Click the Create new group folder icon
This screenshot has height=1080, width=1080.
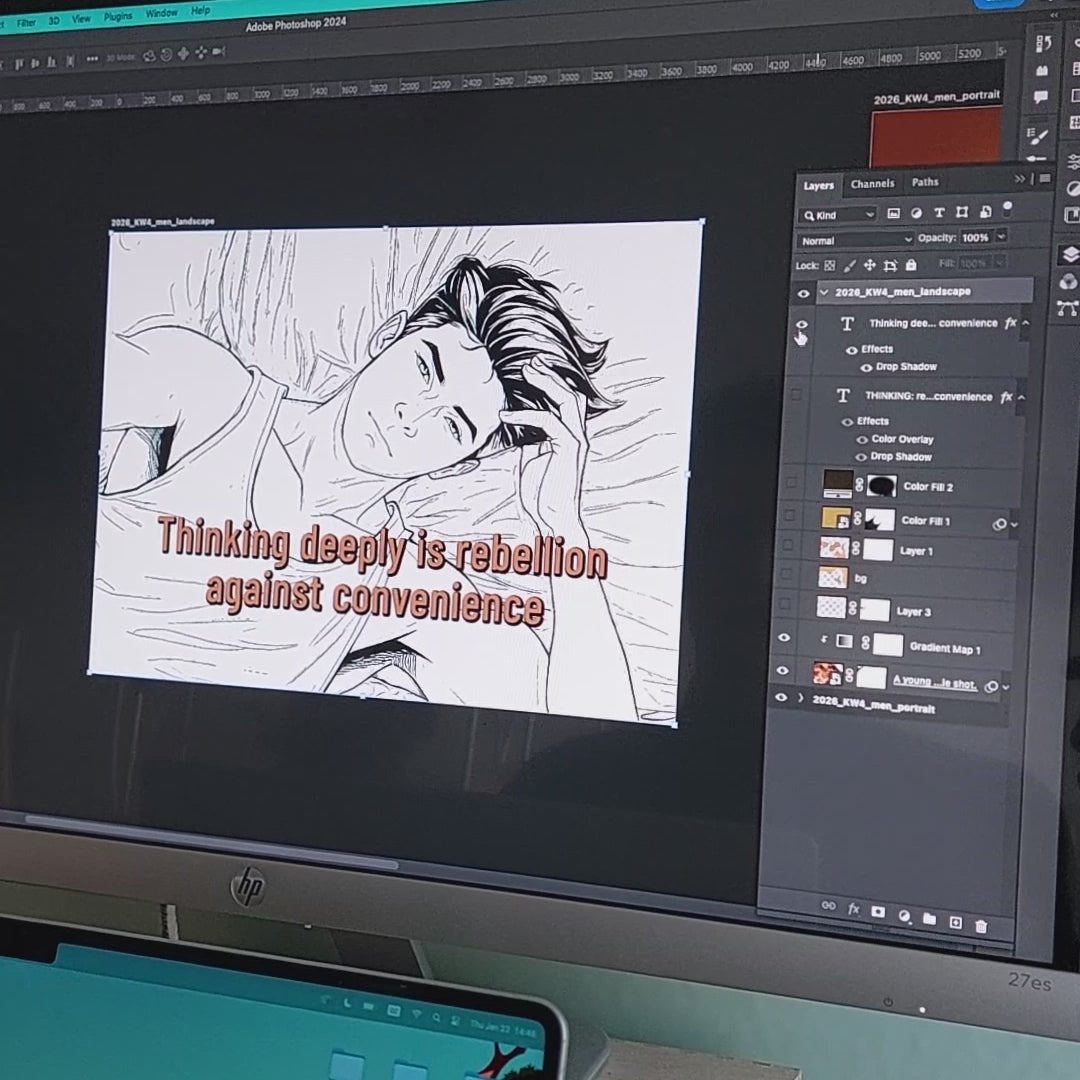click(929, 919)
